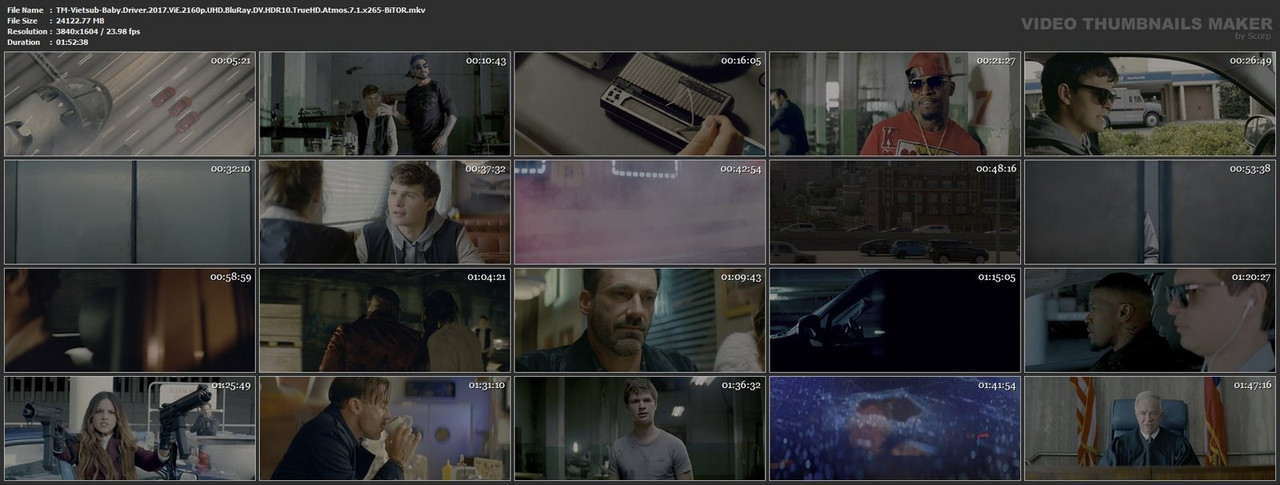Select the thumbnail at 00:21:27
The width and height of the screenshot is (1280, 485).
point(895,104)
